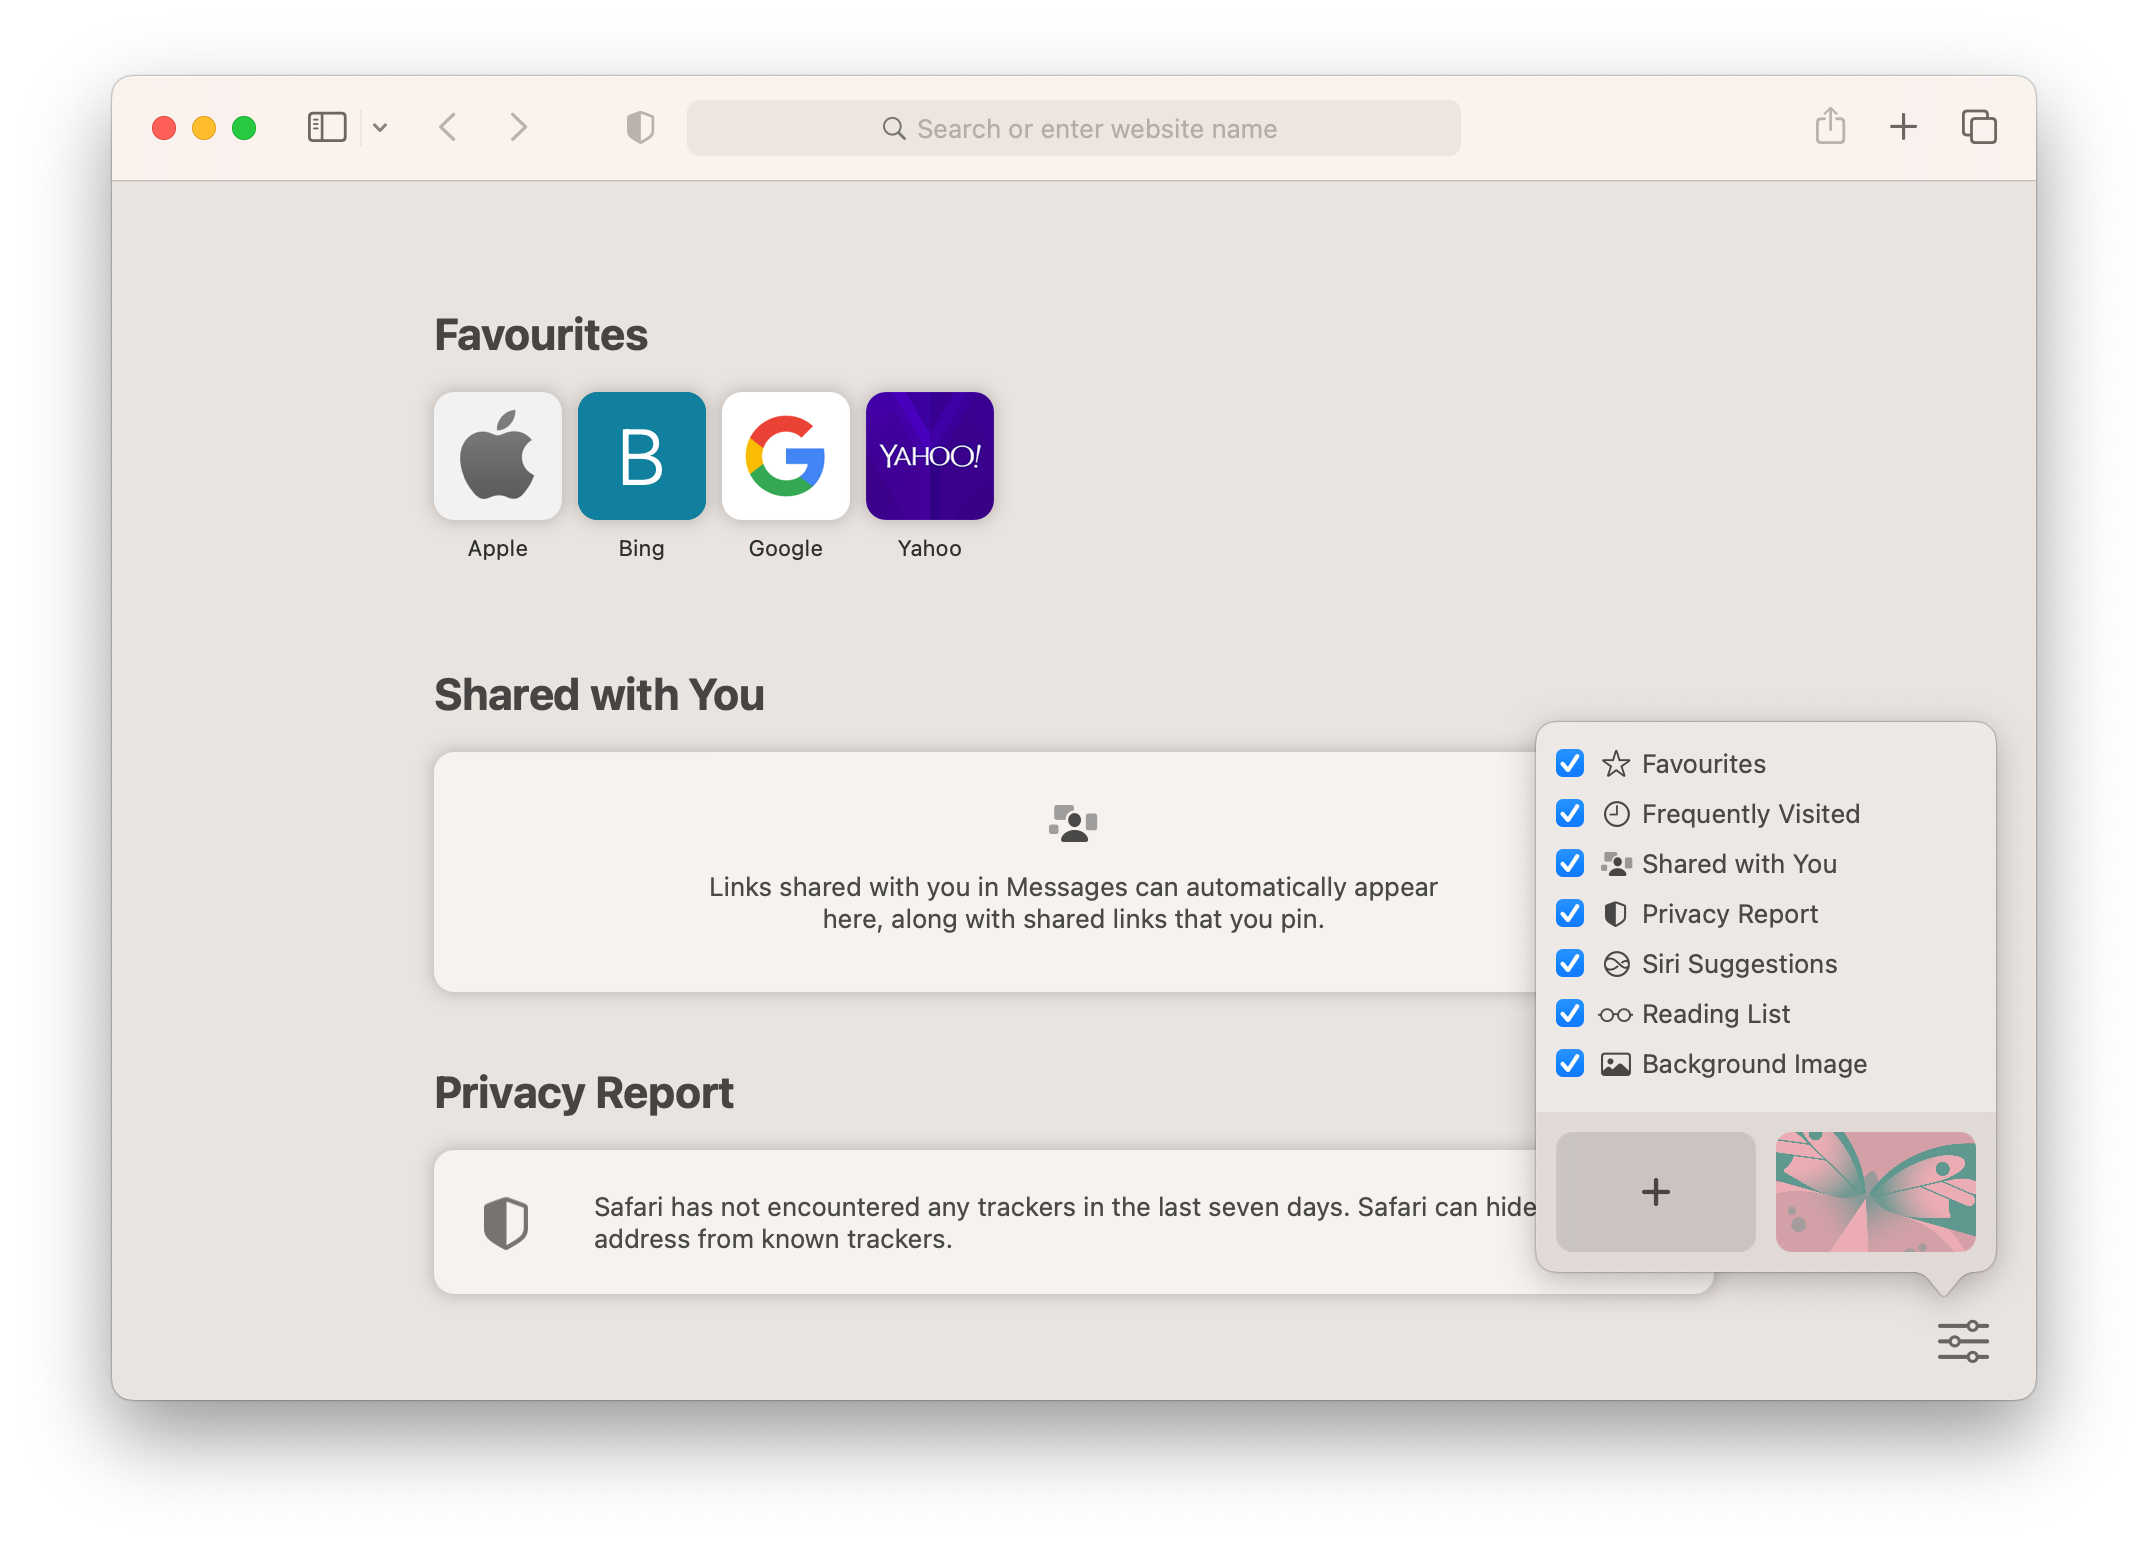Close the window with red button

[x=164, y=128]
